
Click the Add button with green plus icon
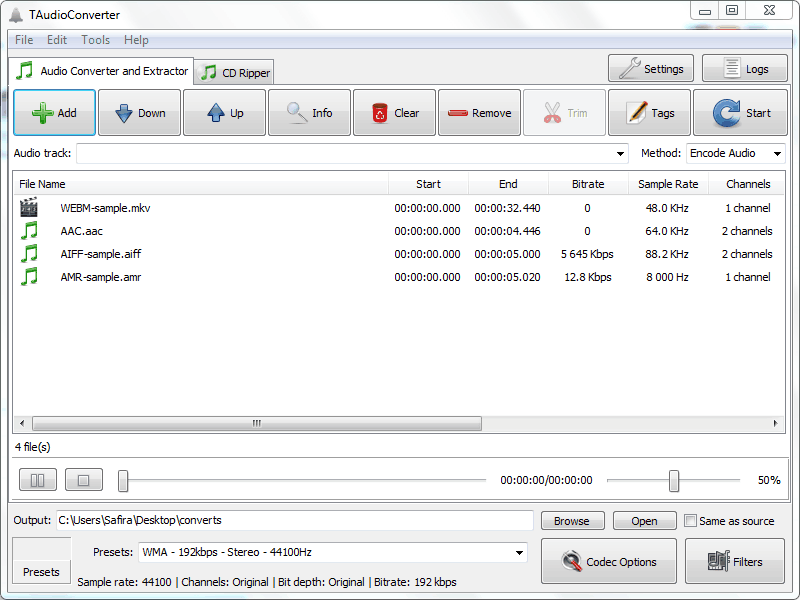55,113
